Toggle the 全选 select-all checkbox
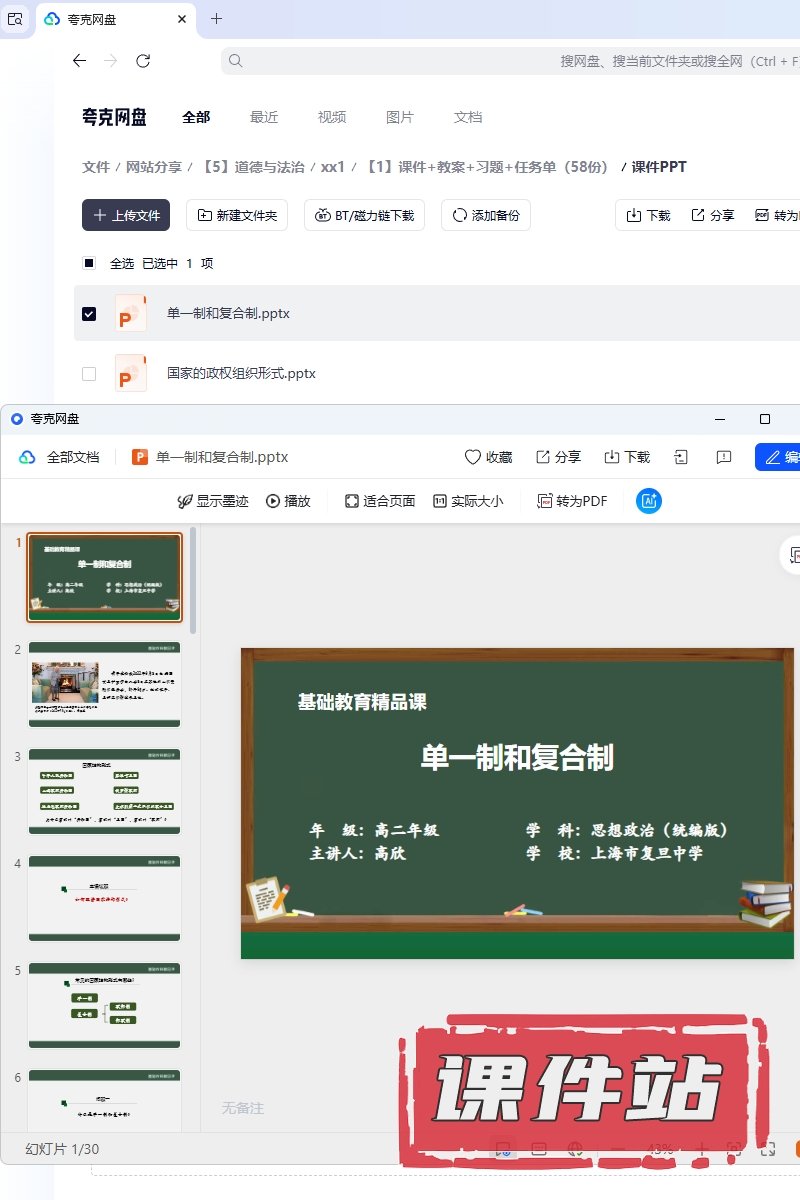Screen dimensions: 800x1200 click(x=89, y=263)
